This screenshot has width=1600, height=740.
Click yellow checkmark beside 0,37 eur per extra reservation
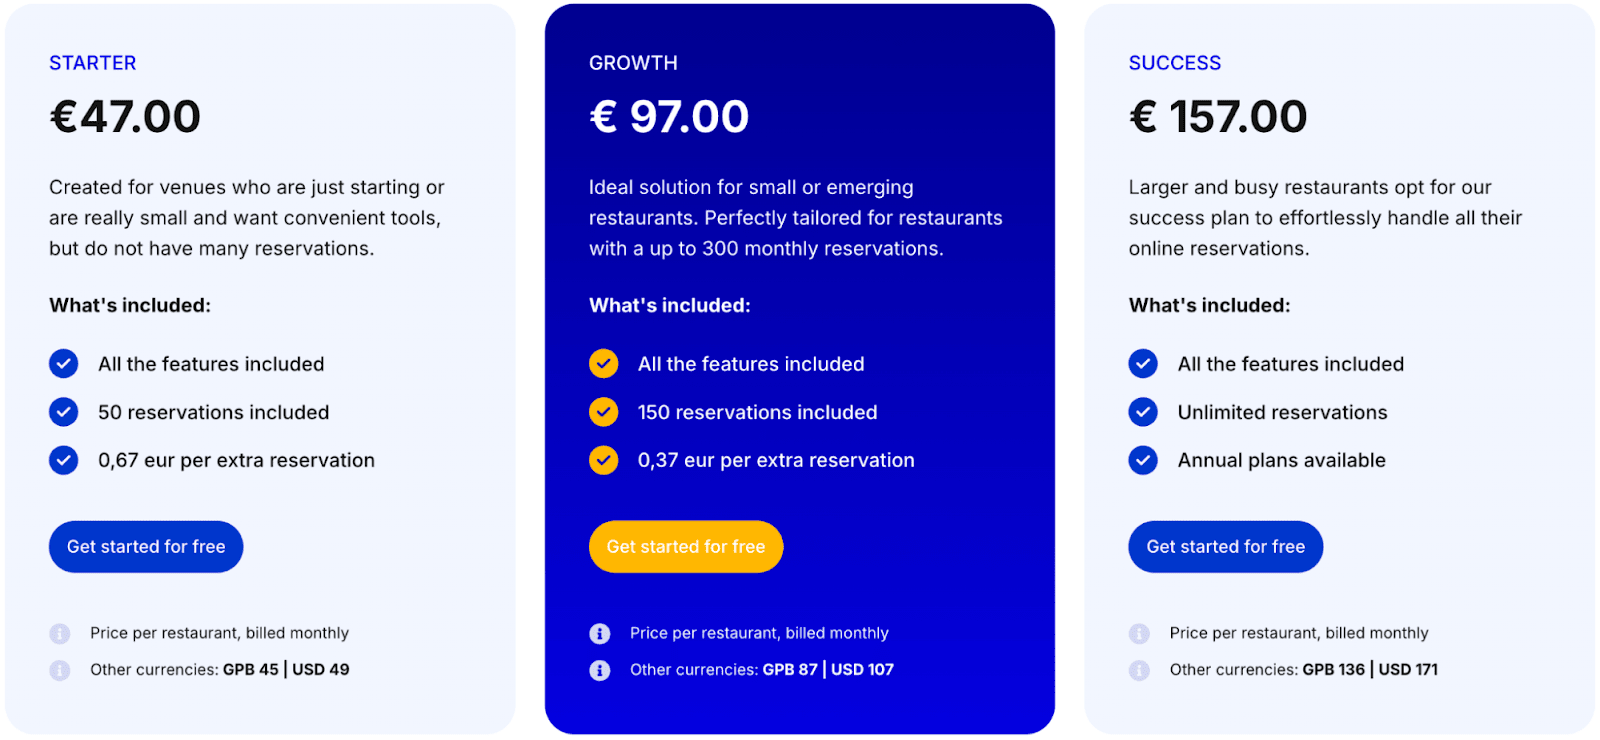pos(604,460)
